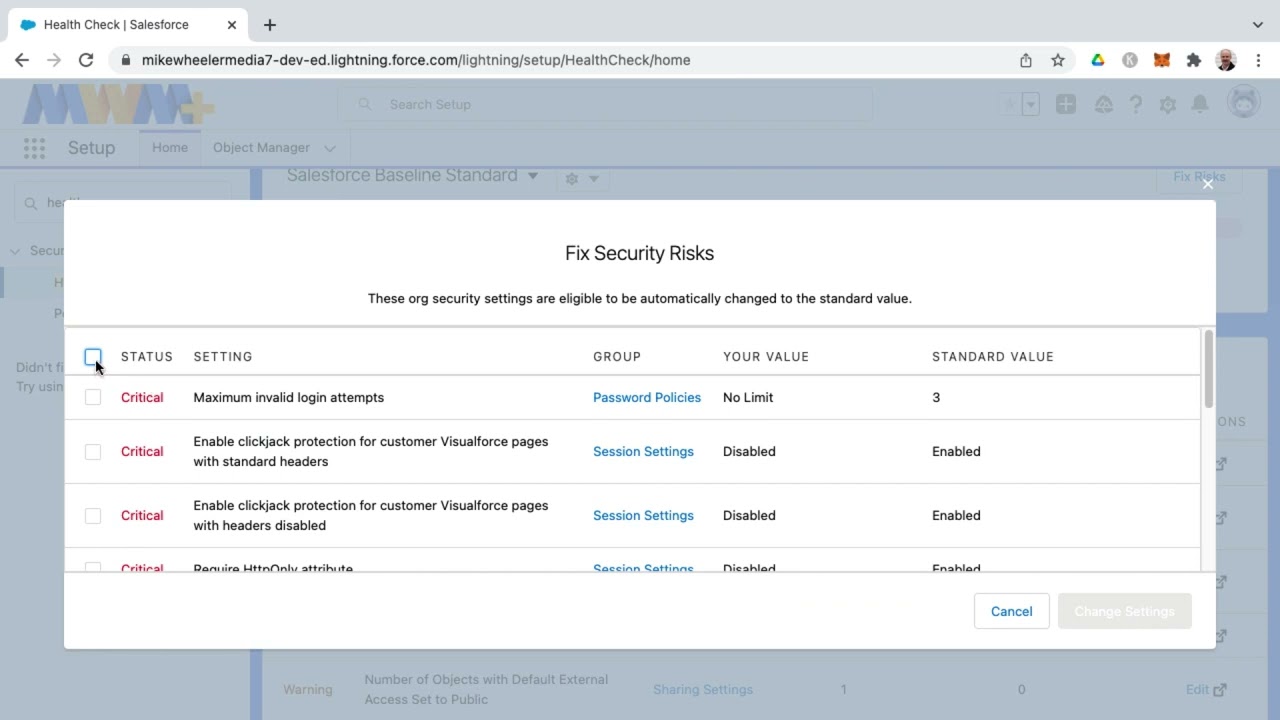Click 'No Limit' value cell

click(x=748, y=397)
